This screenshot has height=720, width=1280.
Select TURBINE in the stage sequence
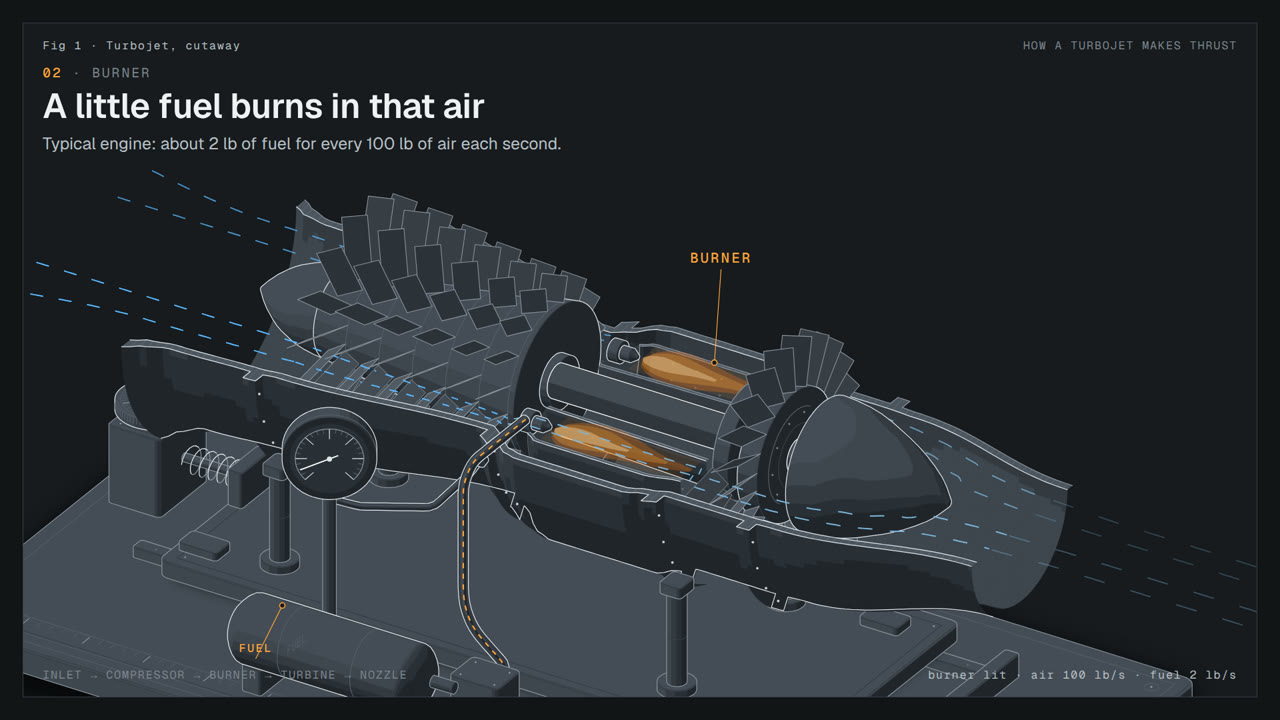pyautogui.click(x=308, y=675)
